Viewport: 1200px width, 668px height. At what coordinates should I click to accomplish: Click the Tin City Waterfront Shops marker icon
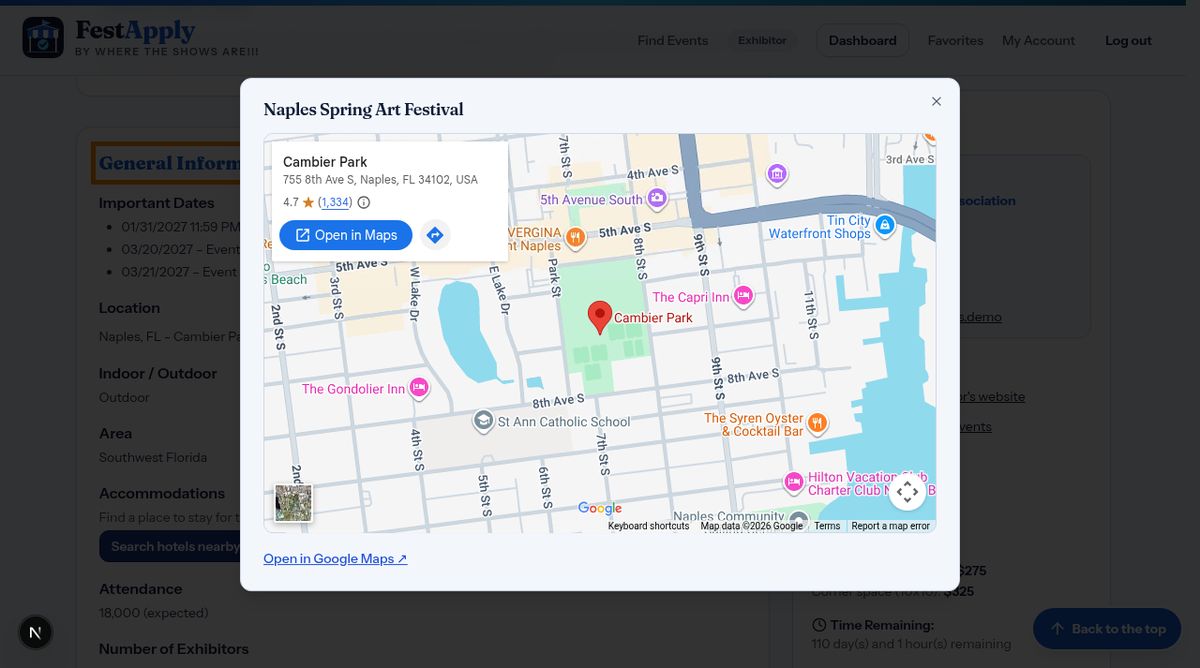click(884, 225)
